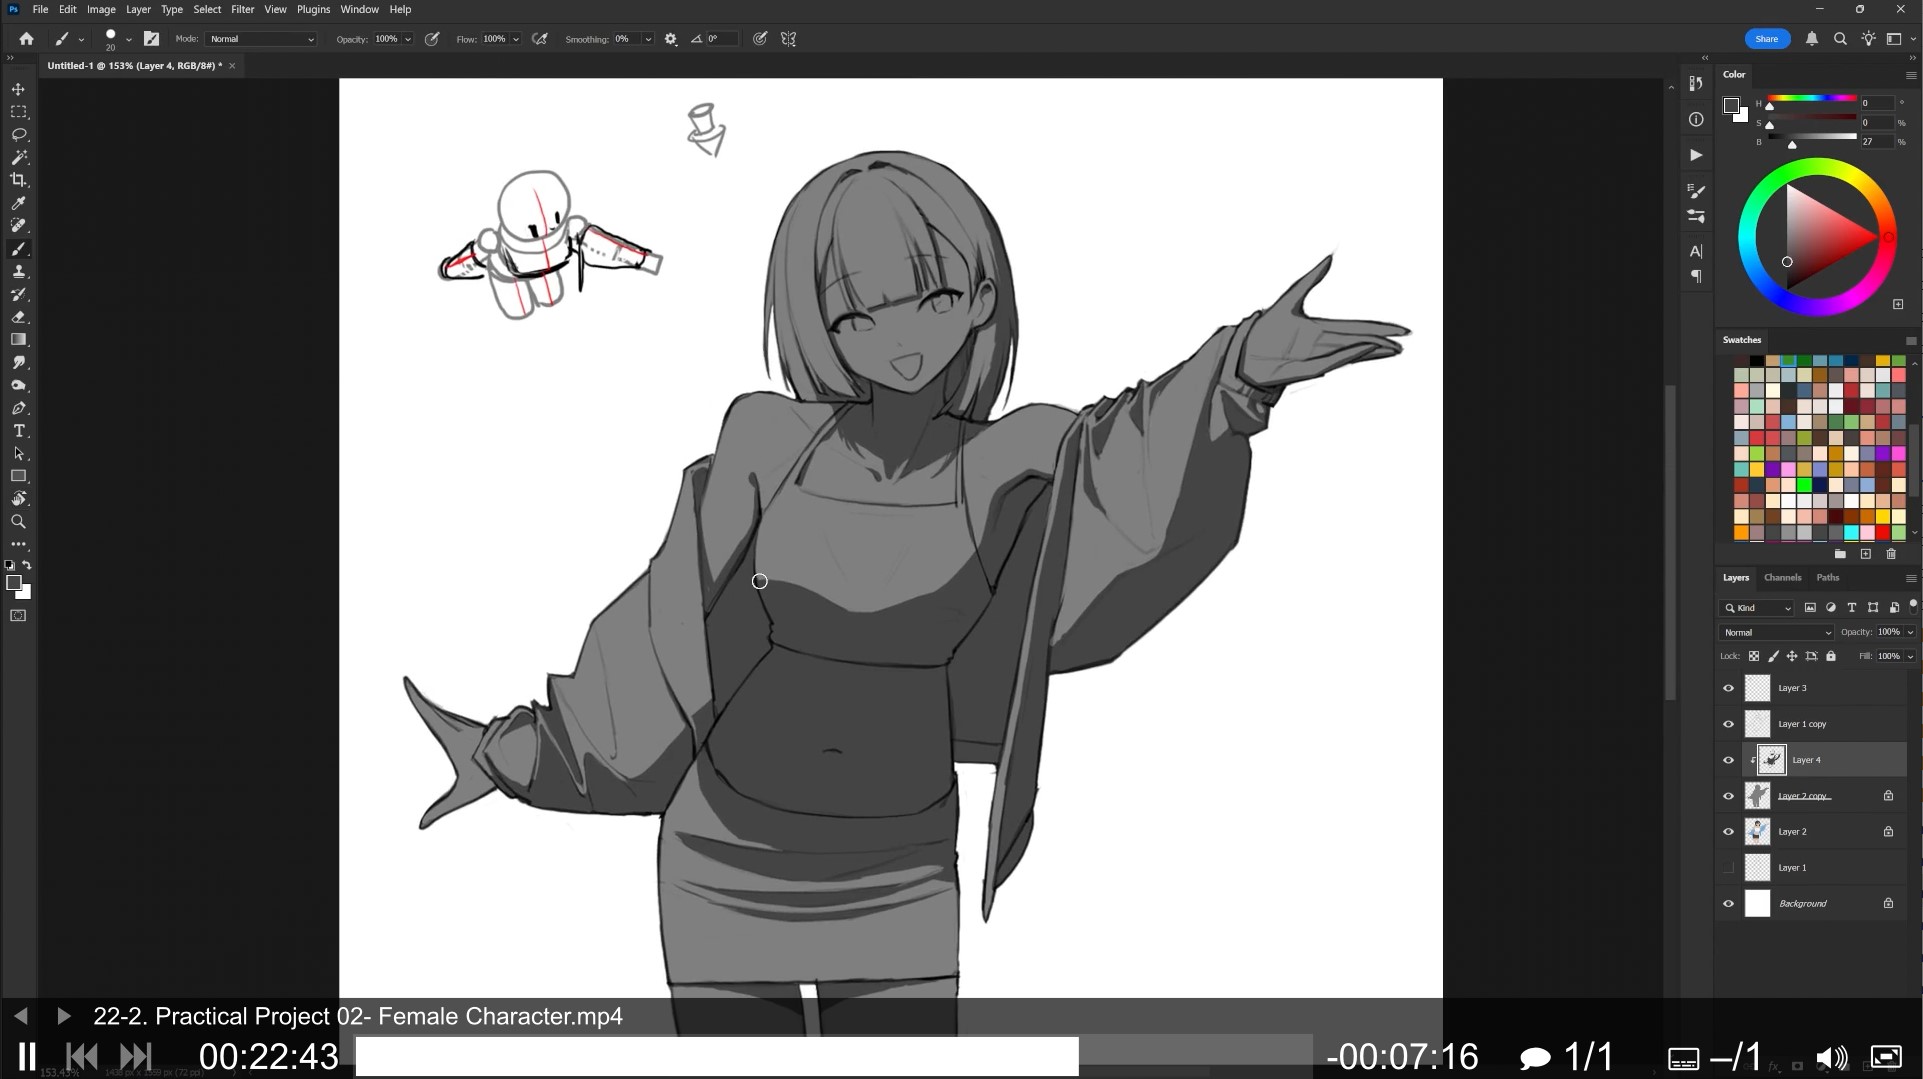This screenshot has width=1923, height=1079.
Task: Skip to the next video track
Action: click(136, 1056)
